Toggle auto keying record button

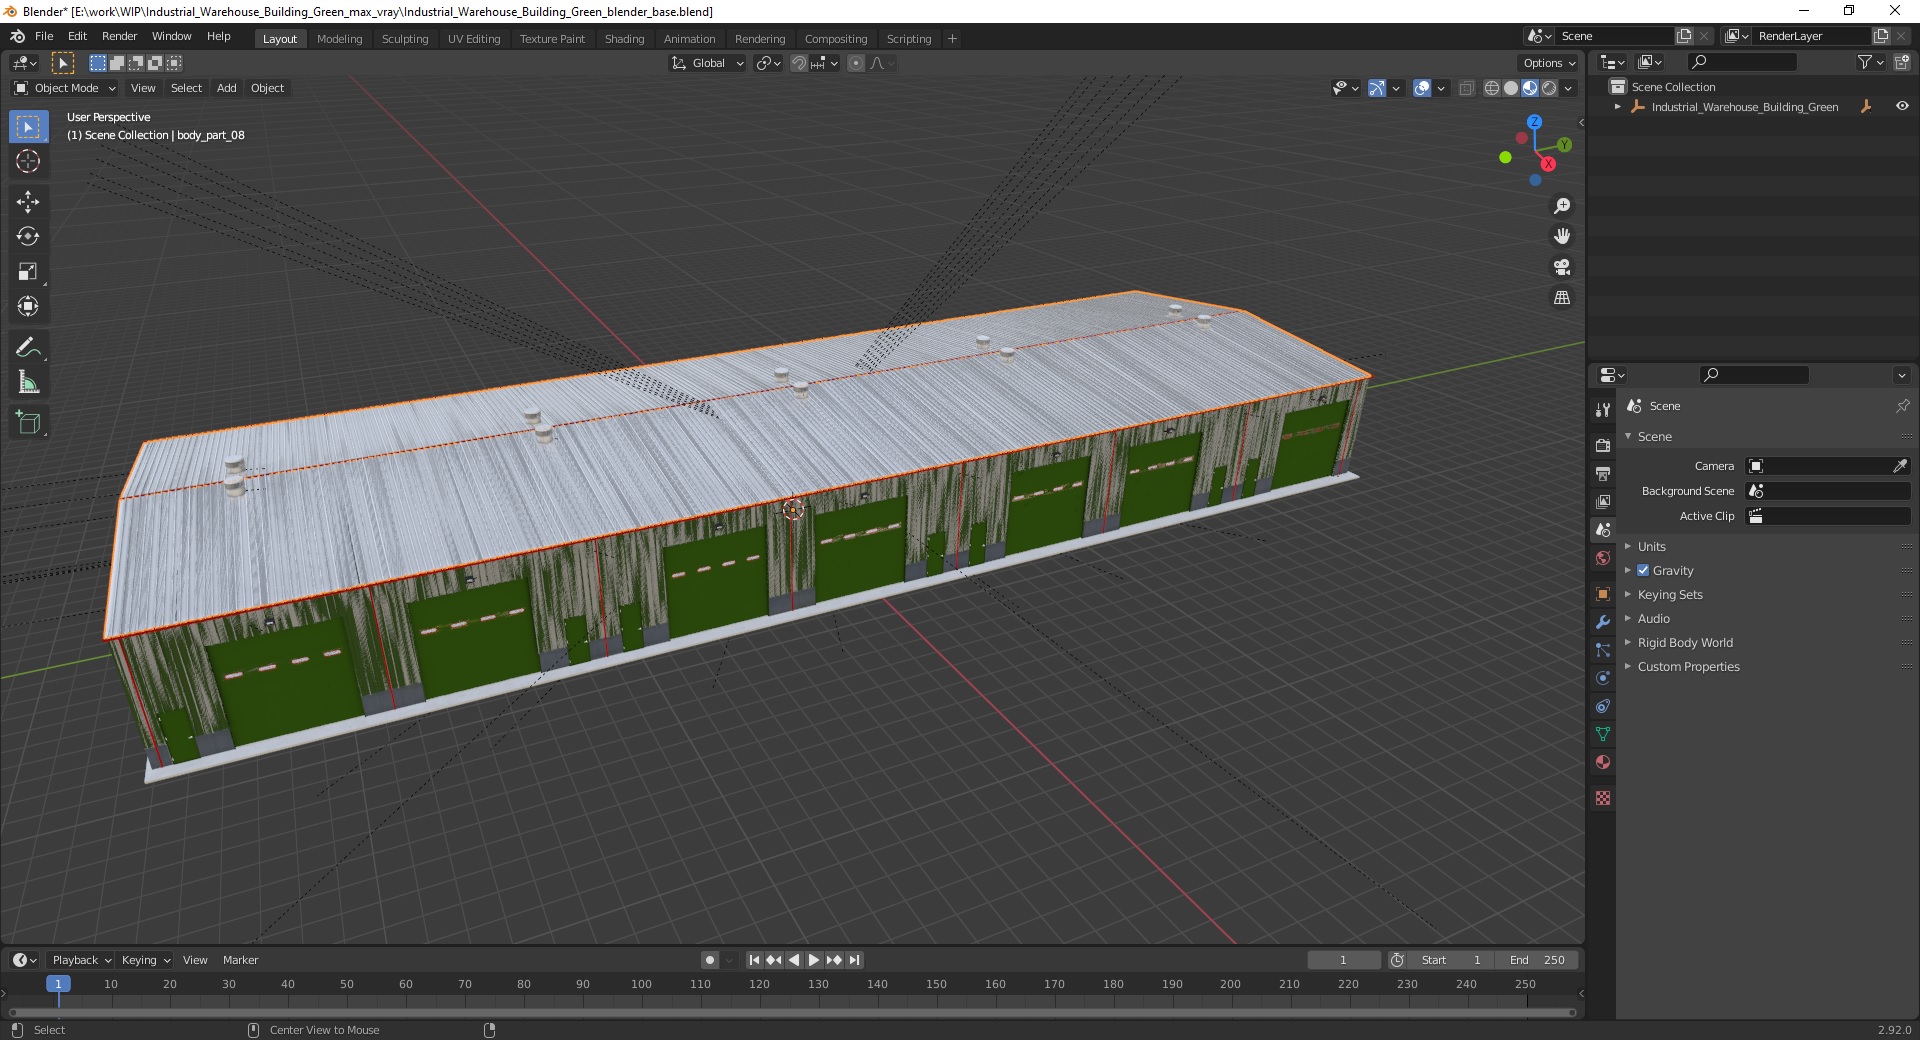[x=710, y=960]
